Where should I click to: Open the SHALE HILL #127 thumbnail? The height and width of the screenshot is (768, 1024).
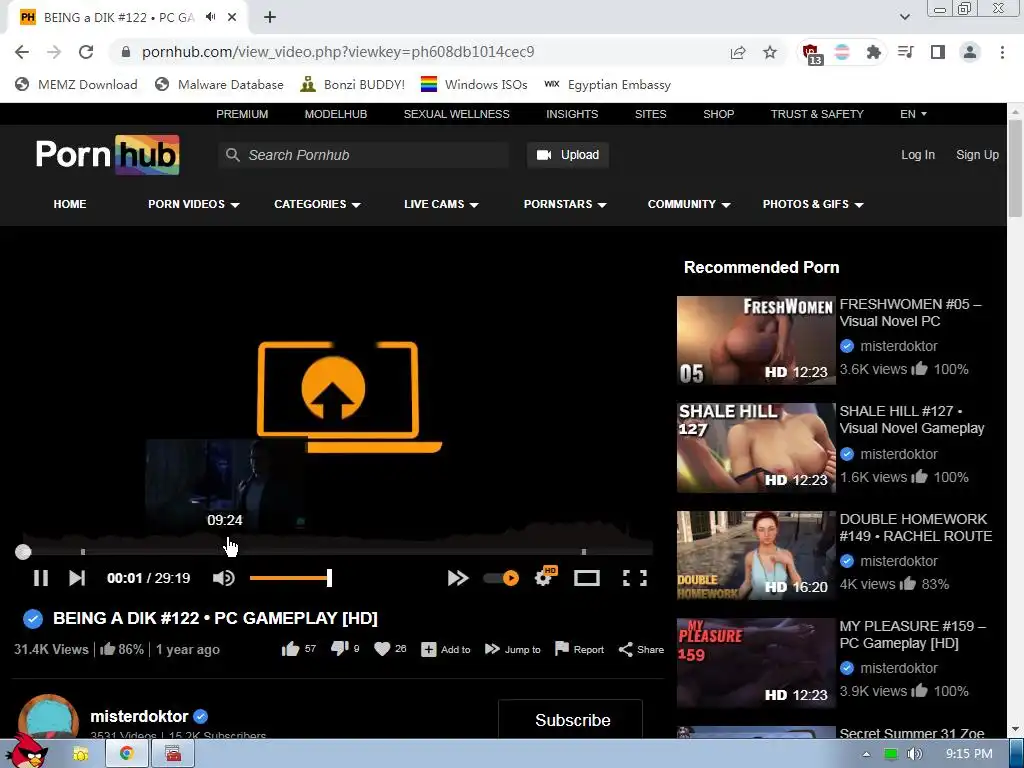756,447
